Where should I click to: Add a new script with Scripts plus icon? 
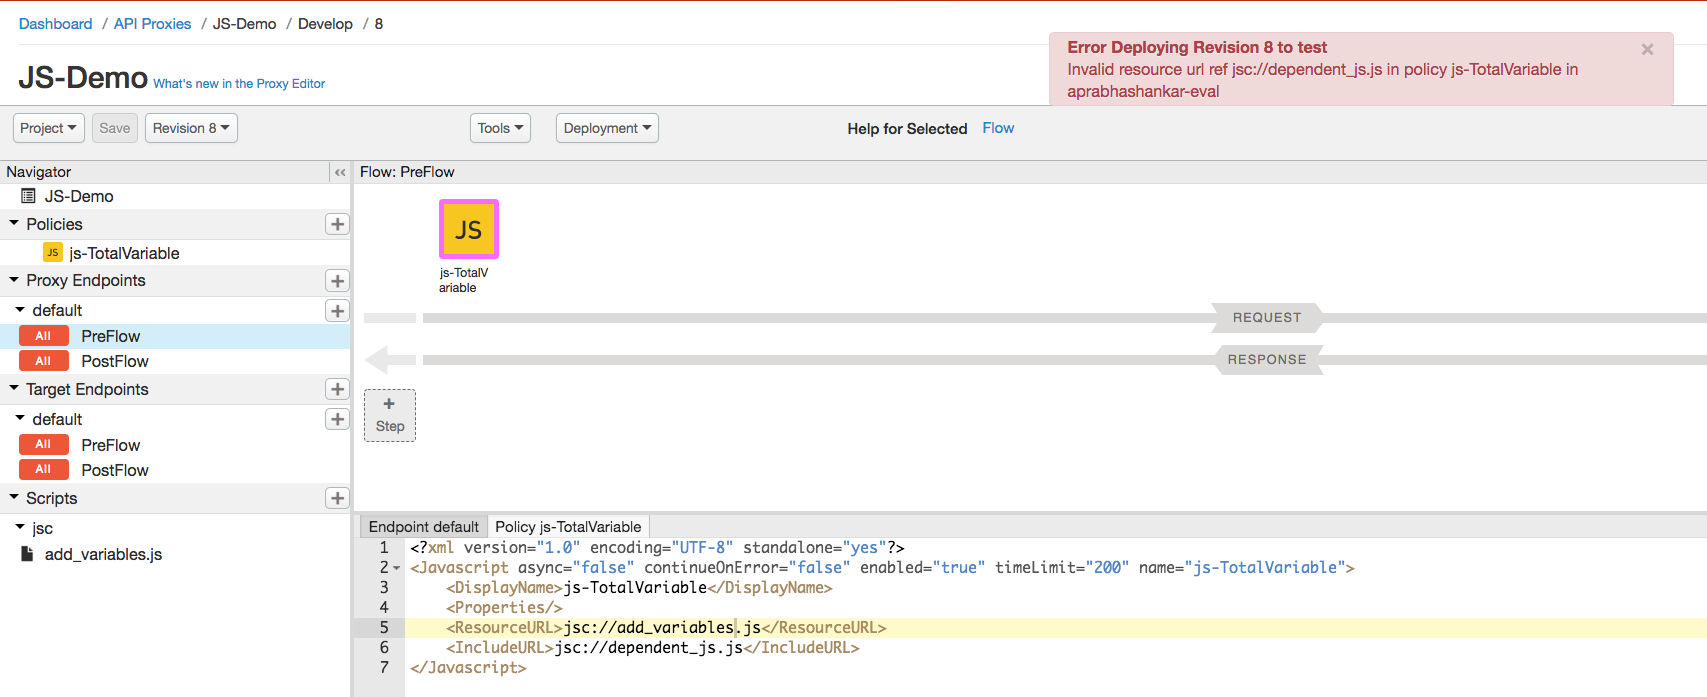(x=337, y=498)
